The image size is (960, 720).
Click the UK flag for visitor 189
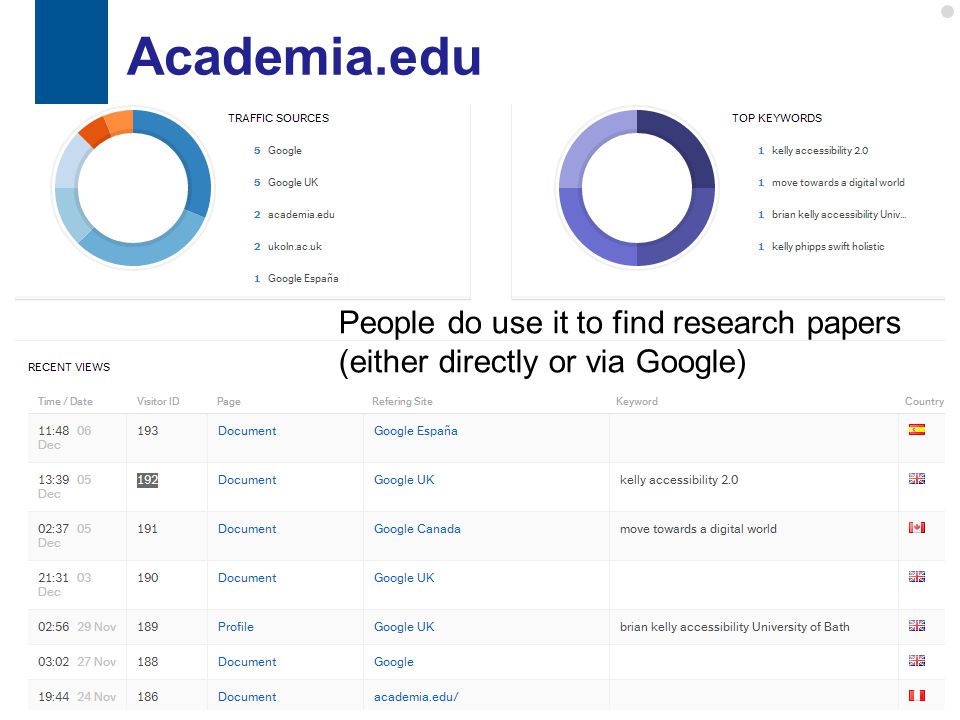click(x=917, y=626)
